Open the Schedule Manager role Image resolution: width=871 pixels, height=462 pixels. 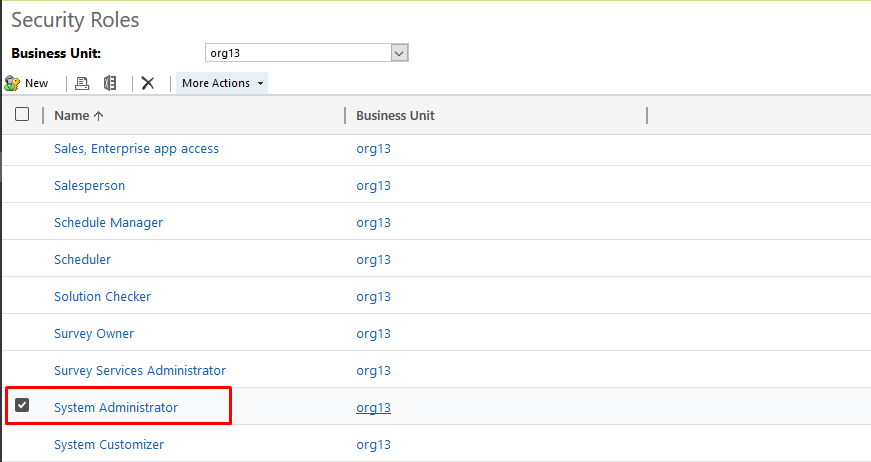click(108, 223)
